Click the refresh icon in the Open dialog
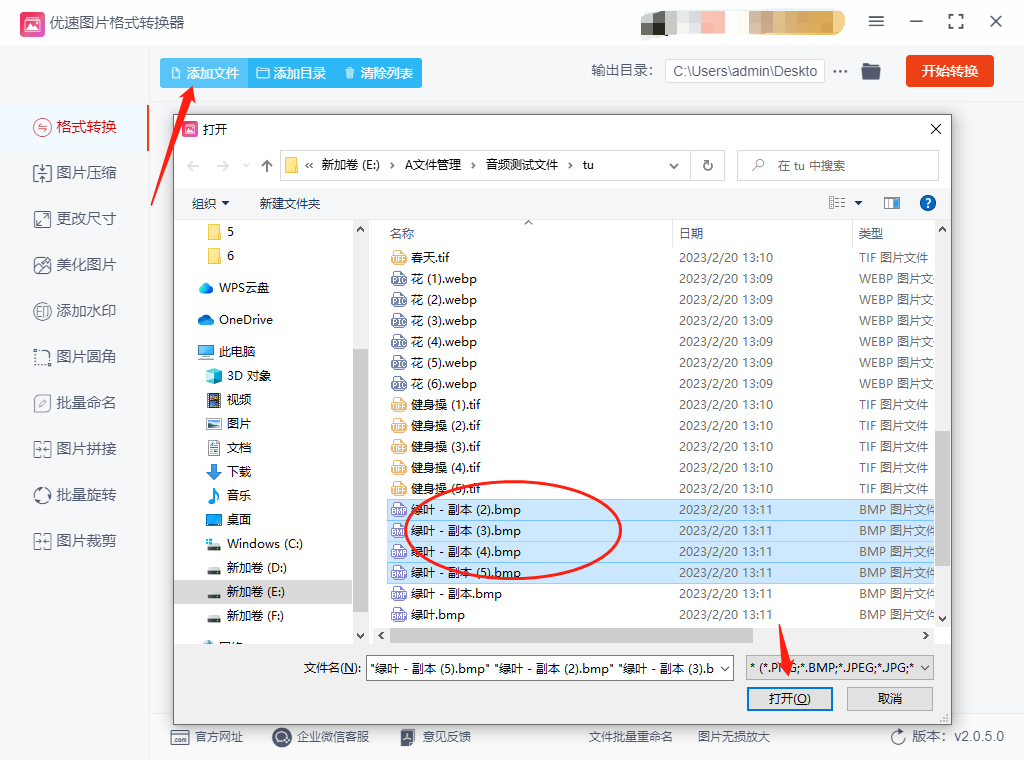Screen dimensions: 1024x760 tap(707, 165)
